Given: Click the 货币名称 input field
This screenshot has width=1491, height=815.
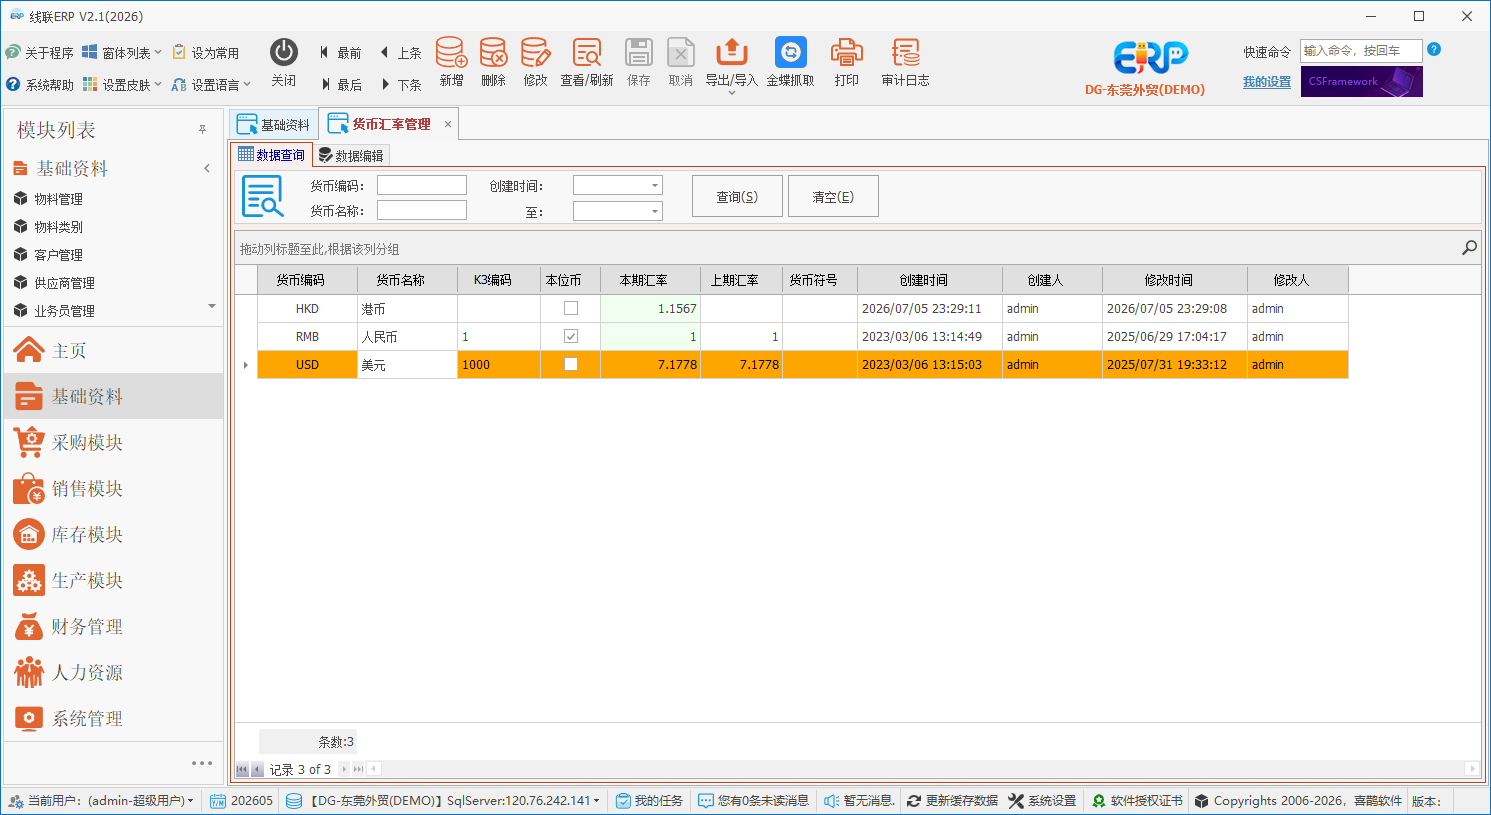Looking at the screenshot, I should (422, 210).
